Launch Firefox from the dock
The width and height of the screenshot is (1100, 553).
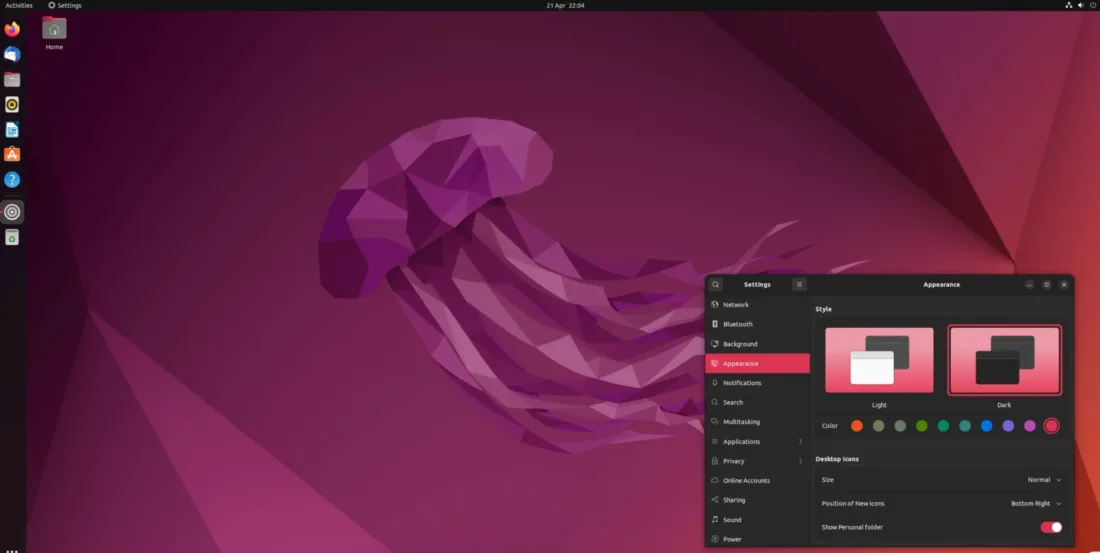[12, 30]
